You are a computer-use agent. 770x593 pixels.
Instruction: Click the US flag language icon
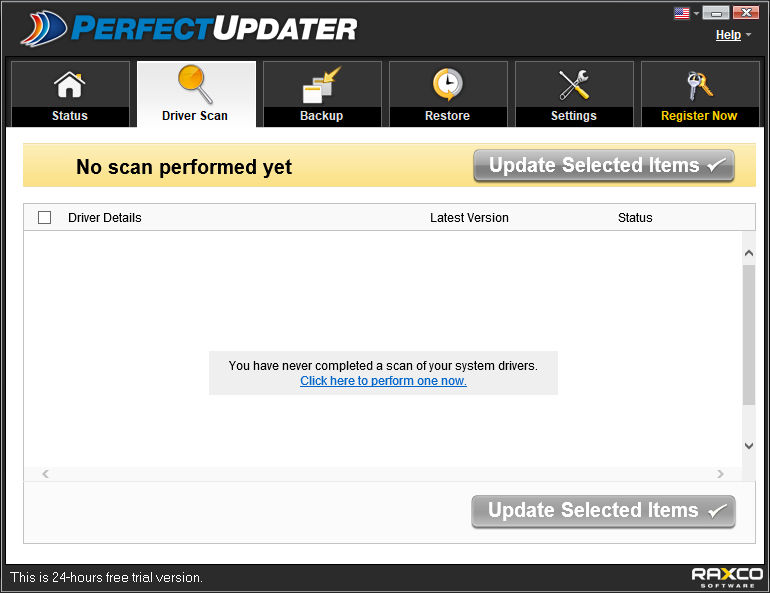point(682,13)
